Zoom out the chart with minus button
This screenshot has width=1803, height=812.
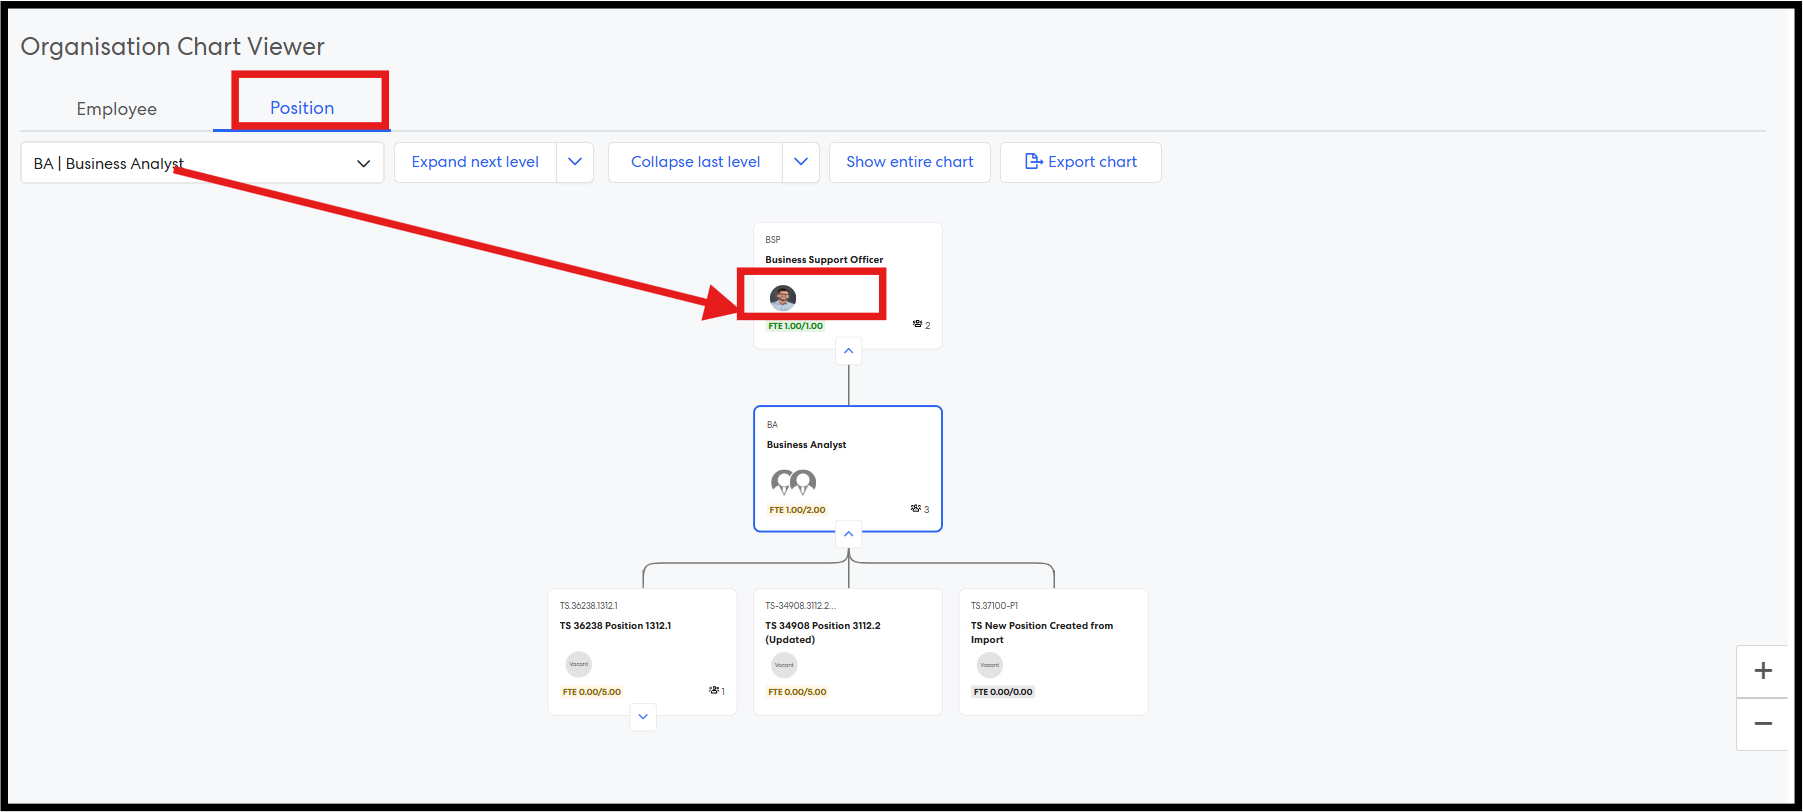[x=1762, y=724]
